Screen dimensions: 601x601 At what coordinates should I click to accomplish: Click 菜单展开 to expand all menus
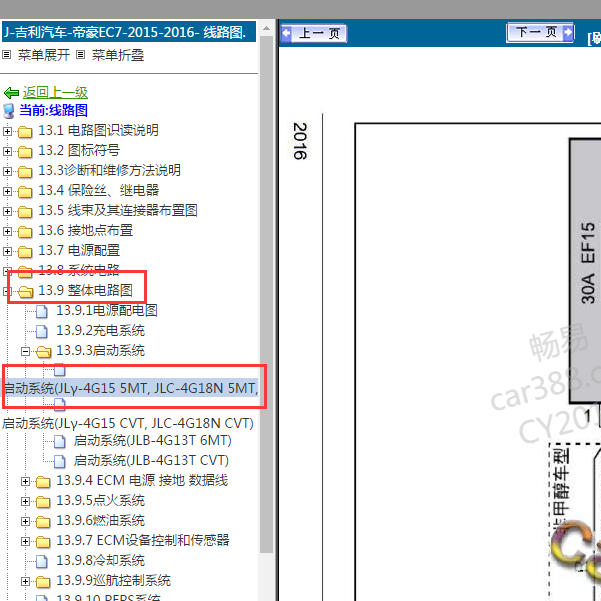44,55
